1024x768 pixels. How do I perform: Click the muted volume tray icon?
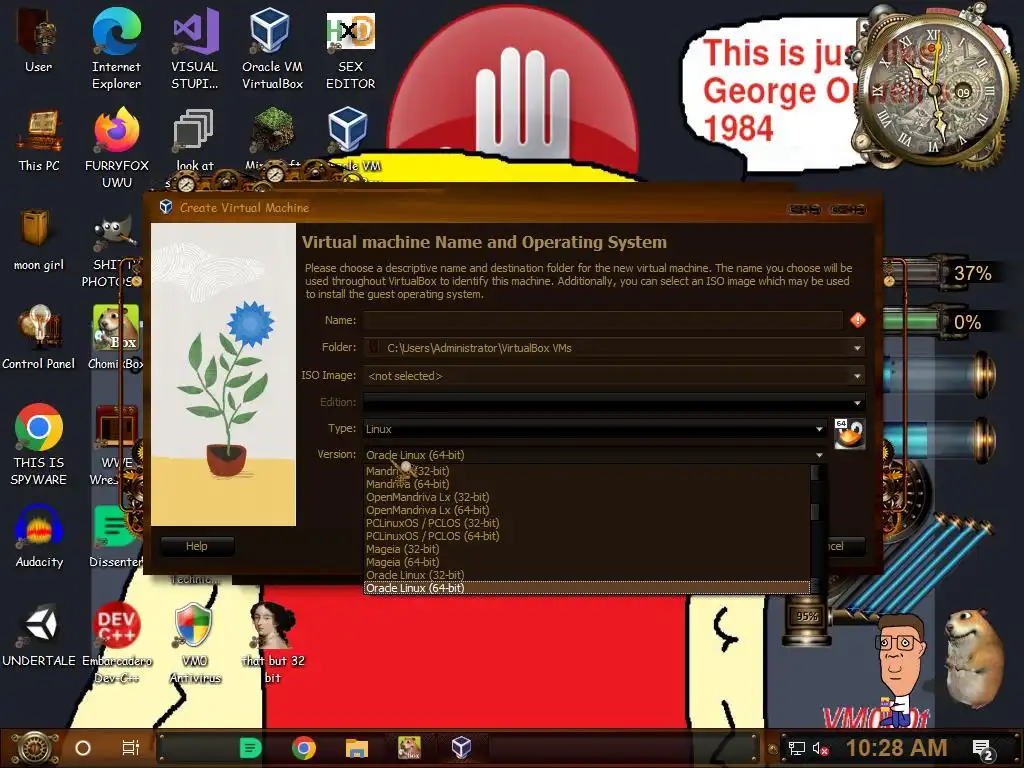point(820,749)
